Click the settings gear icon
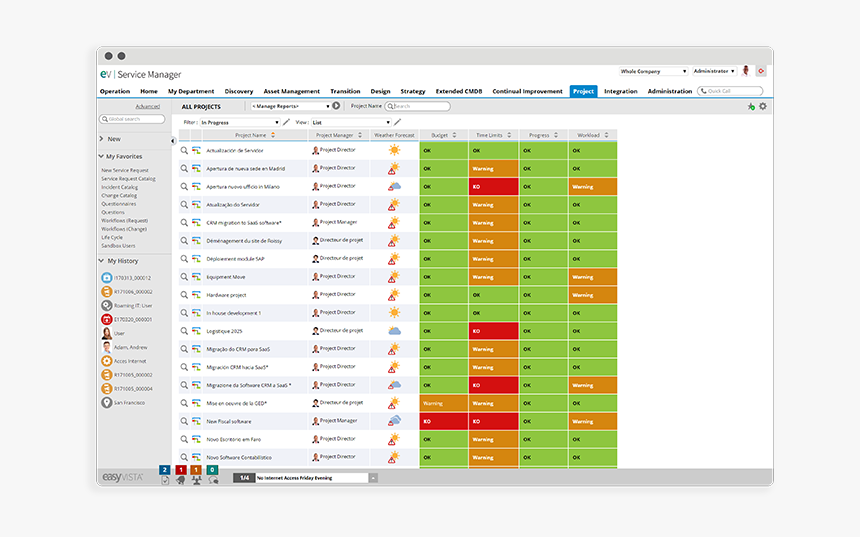Screen dimensions: 860x537 coord(763,106)
